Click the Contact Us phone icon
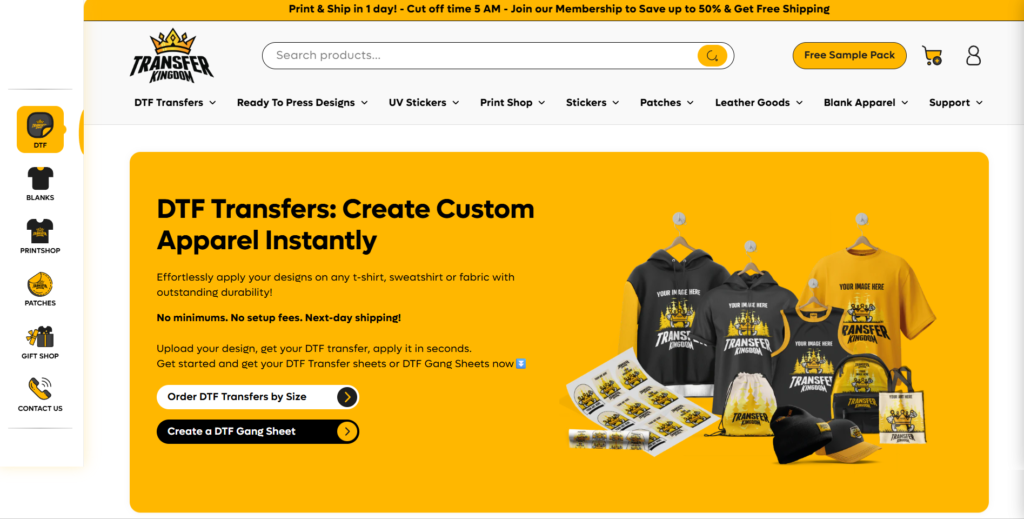The width and height of the screenshot is (1024, 519). (40, 394)
